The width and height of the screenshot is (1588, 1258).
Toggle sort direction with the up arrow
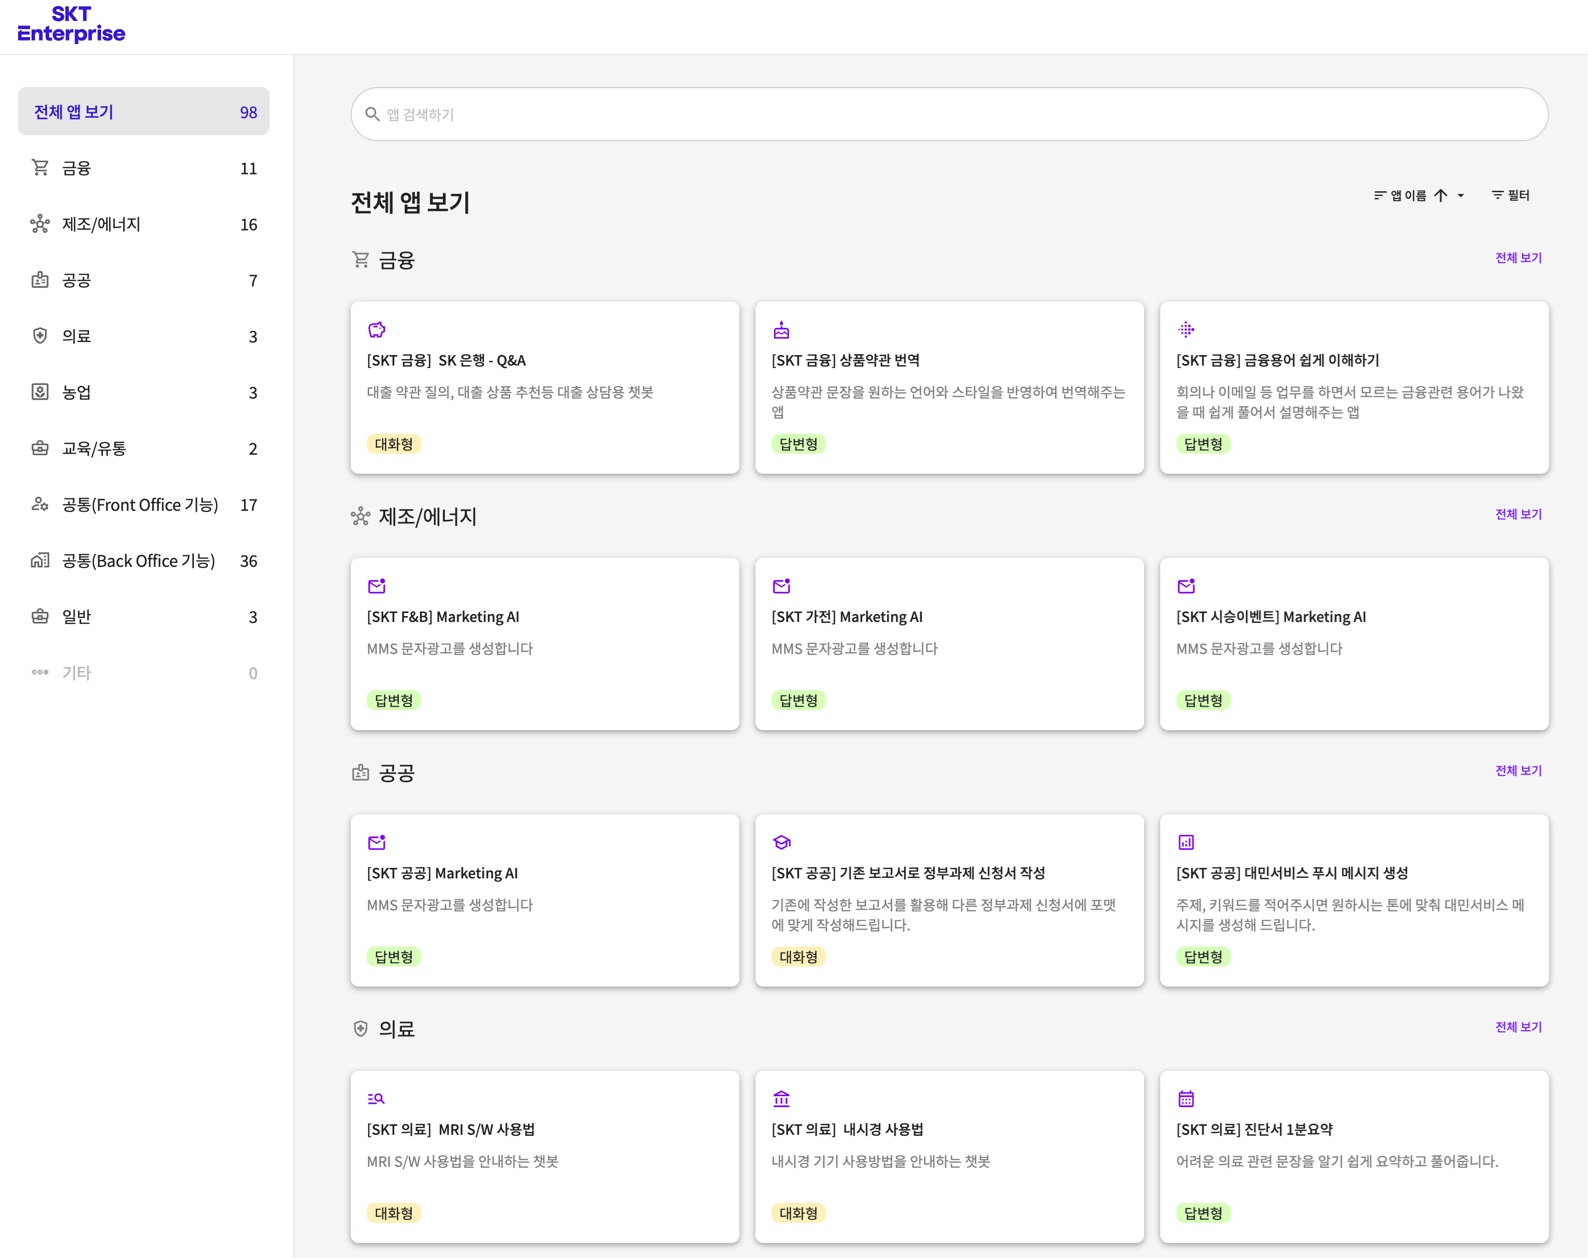tap(1441, 196)
